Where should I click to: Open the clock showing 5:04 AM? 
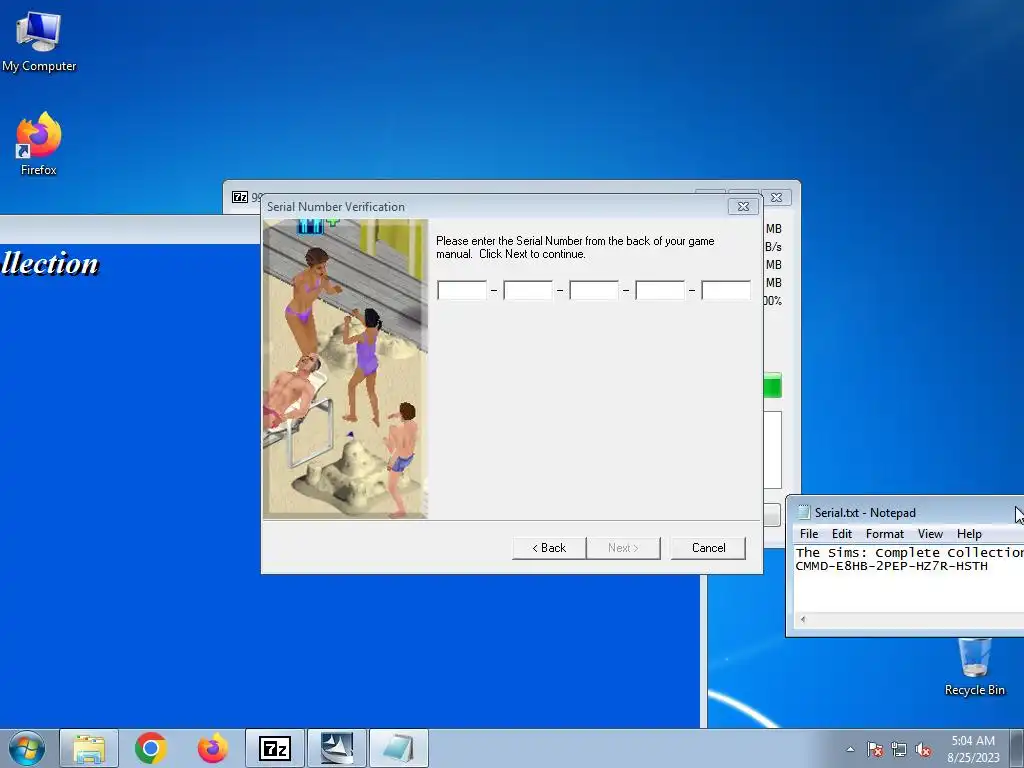click(x=973, y=748)
